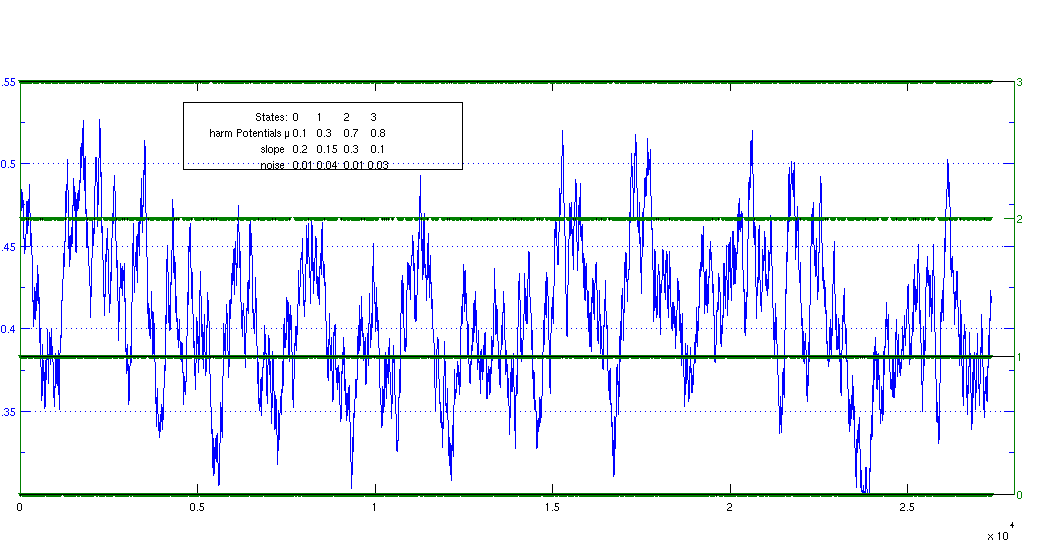
Task: Select right y-axis state label 0
Action: [x=1017, y=495]
